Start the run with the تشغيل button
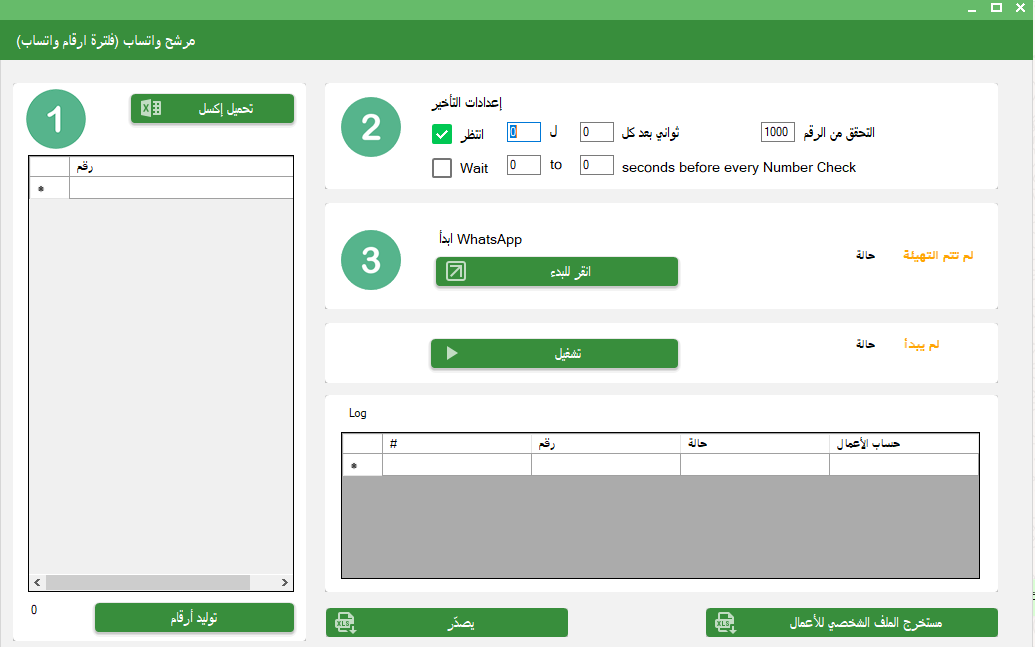1035x647 pixels. tap(554, 353)
